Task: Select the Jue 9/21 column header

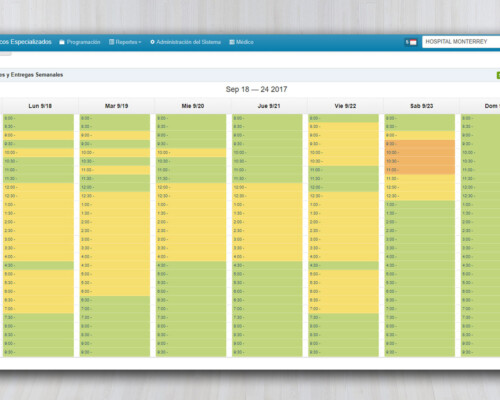Action: [269, 106]
